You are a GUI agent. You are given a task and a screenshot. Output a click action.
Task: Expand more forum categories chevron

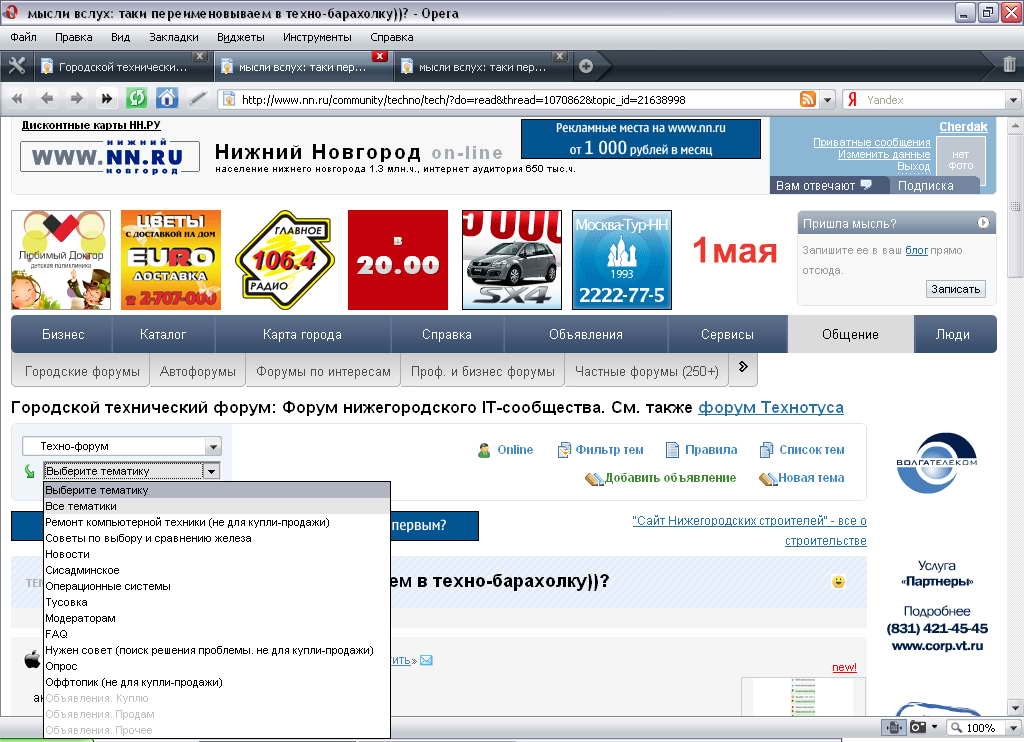[x=743, y=367]
